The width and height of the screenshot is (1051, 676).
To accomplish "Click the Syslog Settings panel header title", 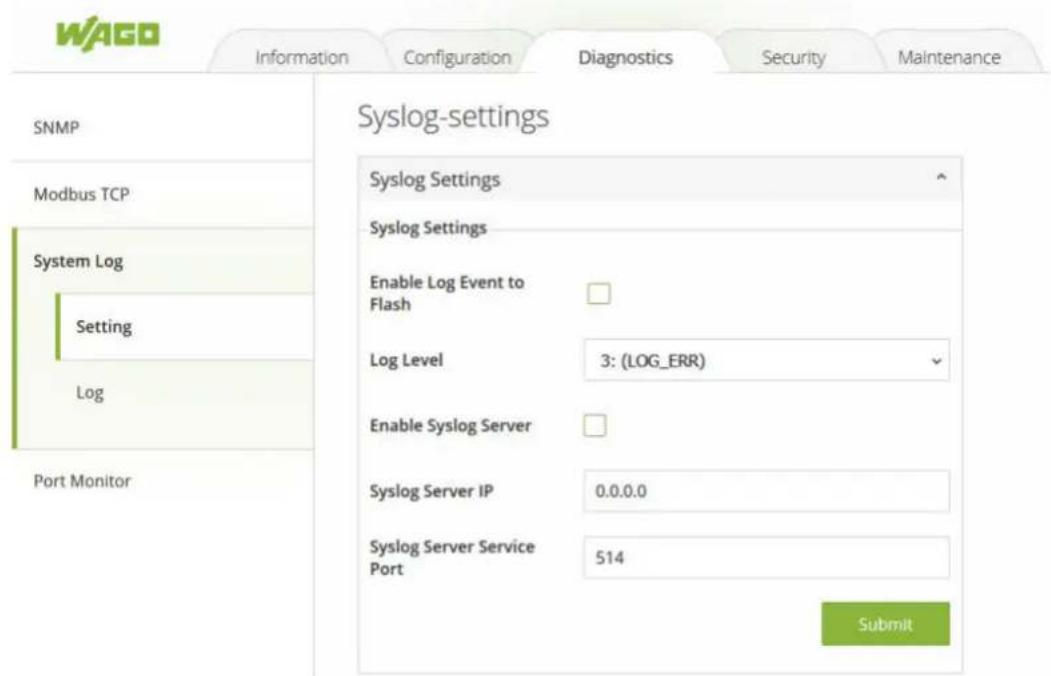I will [x=435, y=180].
